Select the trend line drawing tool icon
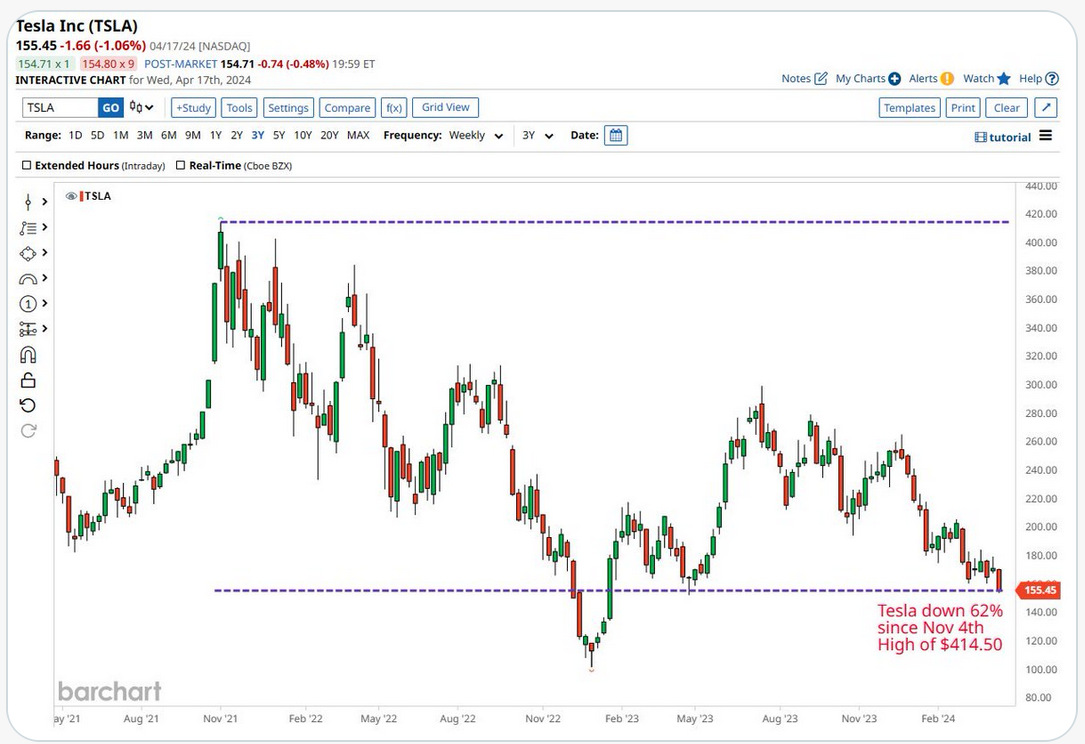The image size is (1085, 744). click(x=28, y=227)
